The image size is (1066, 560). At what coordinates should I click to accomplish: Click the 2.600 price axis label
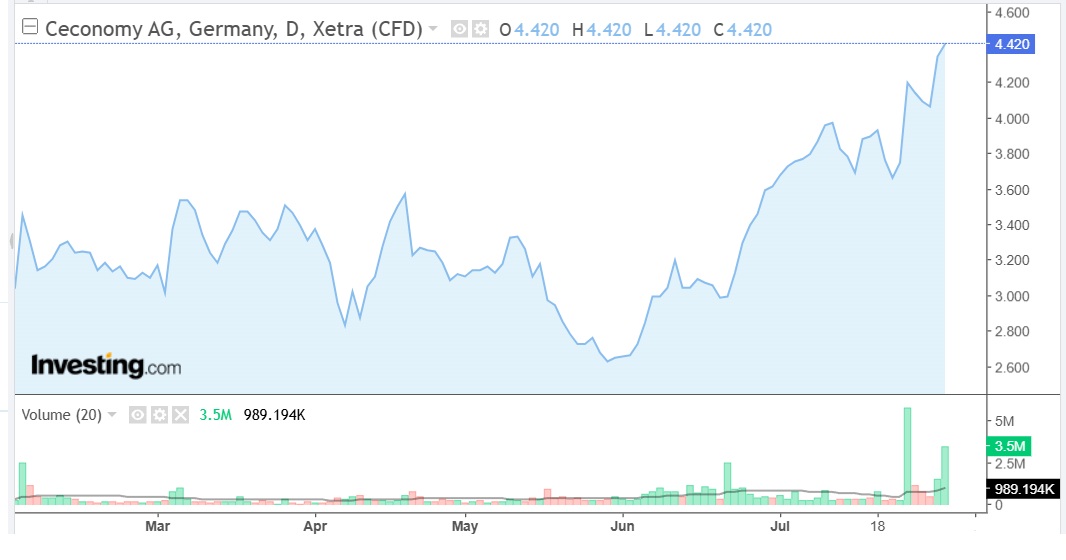coord(1012,368)
